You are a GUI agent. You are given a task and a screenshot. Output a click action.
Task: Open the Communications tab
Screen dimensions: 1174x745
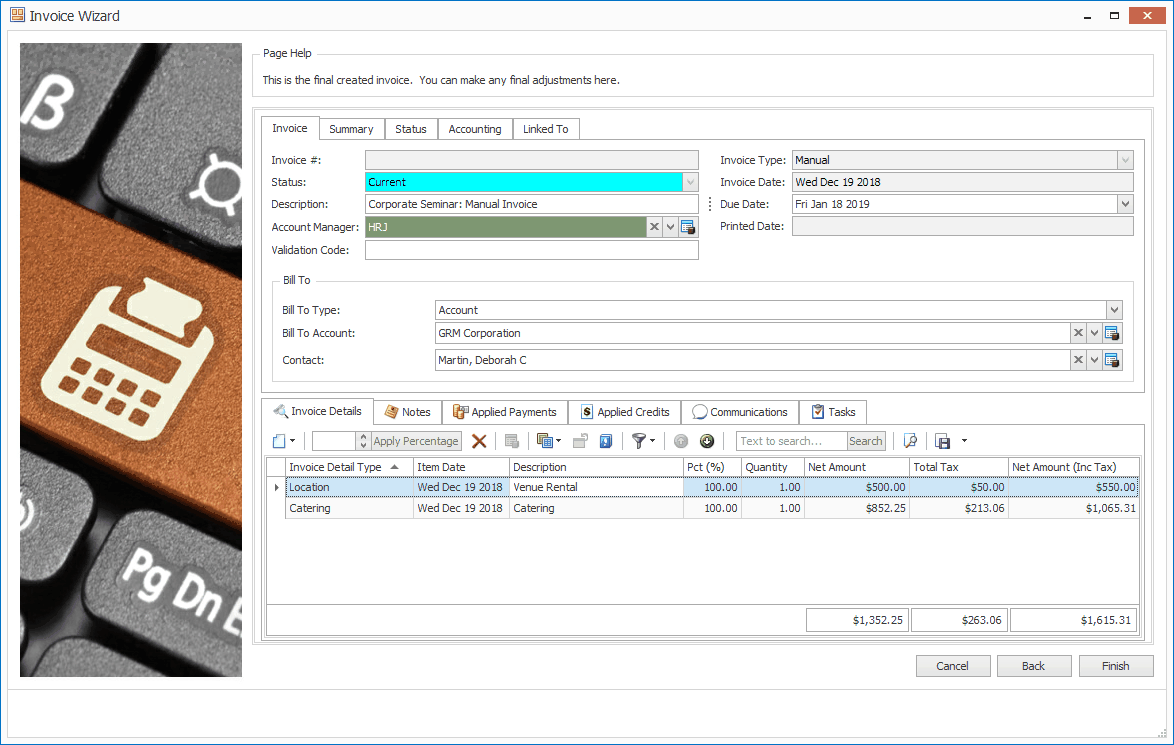click(740, 412)
